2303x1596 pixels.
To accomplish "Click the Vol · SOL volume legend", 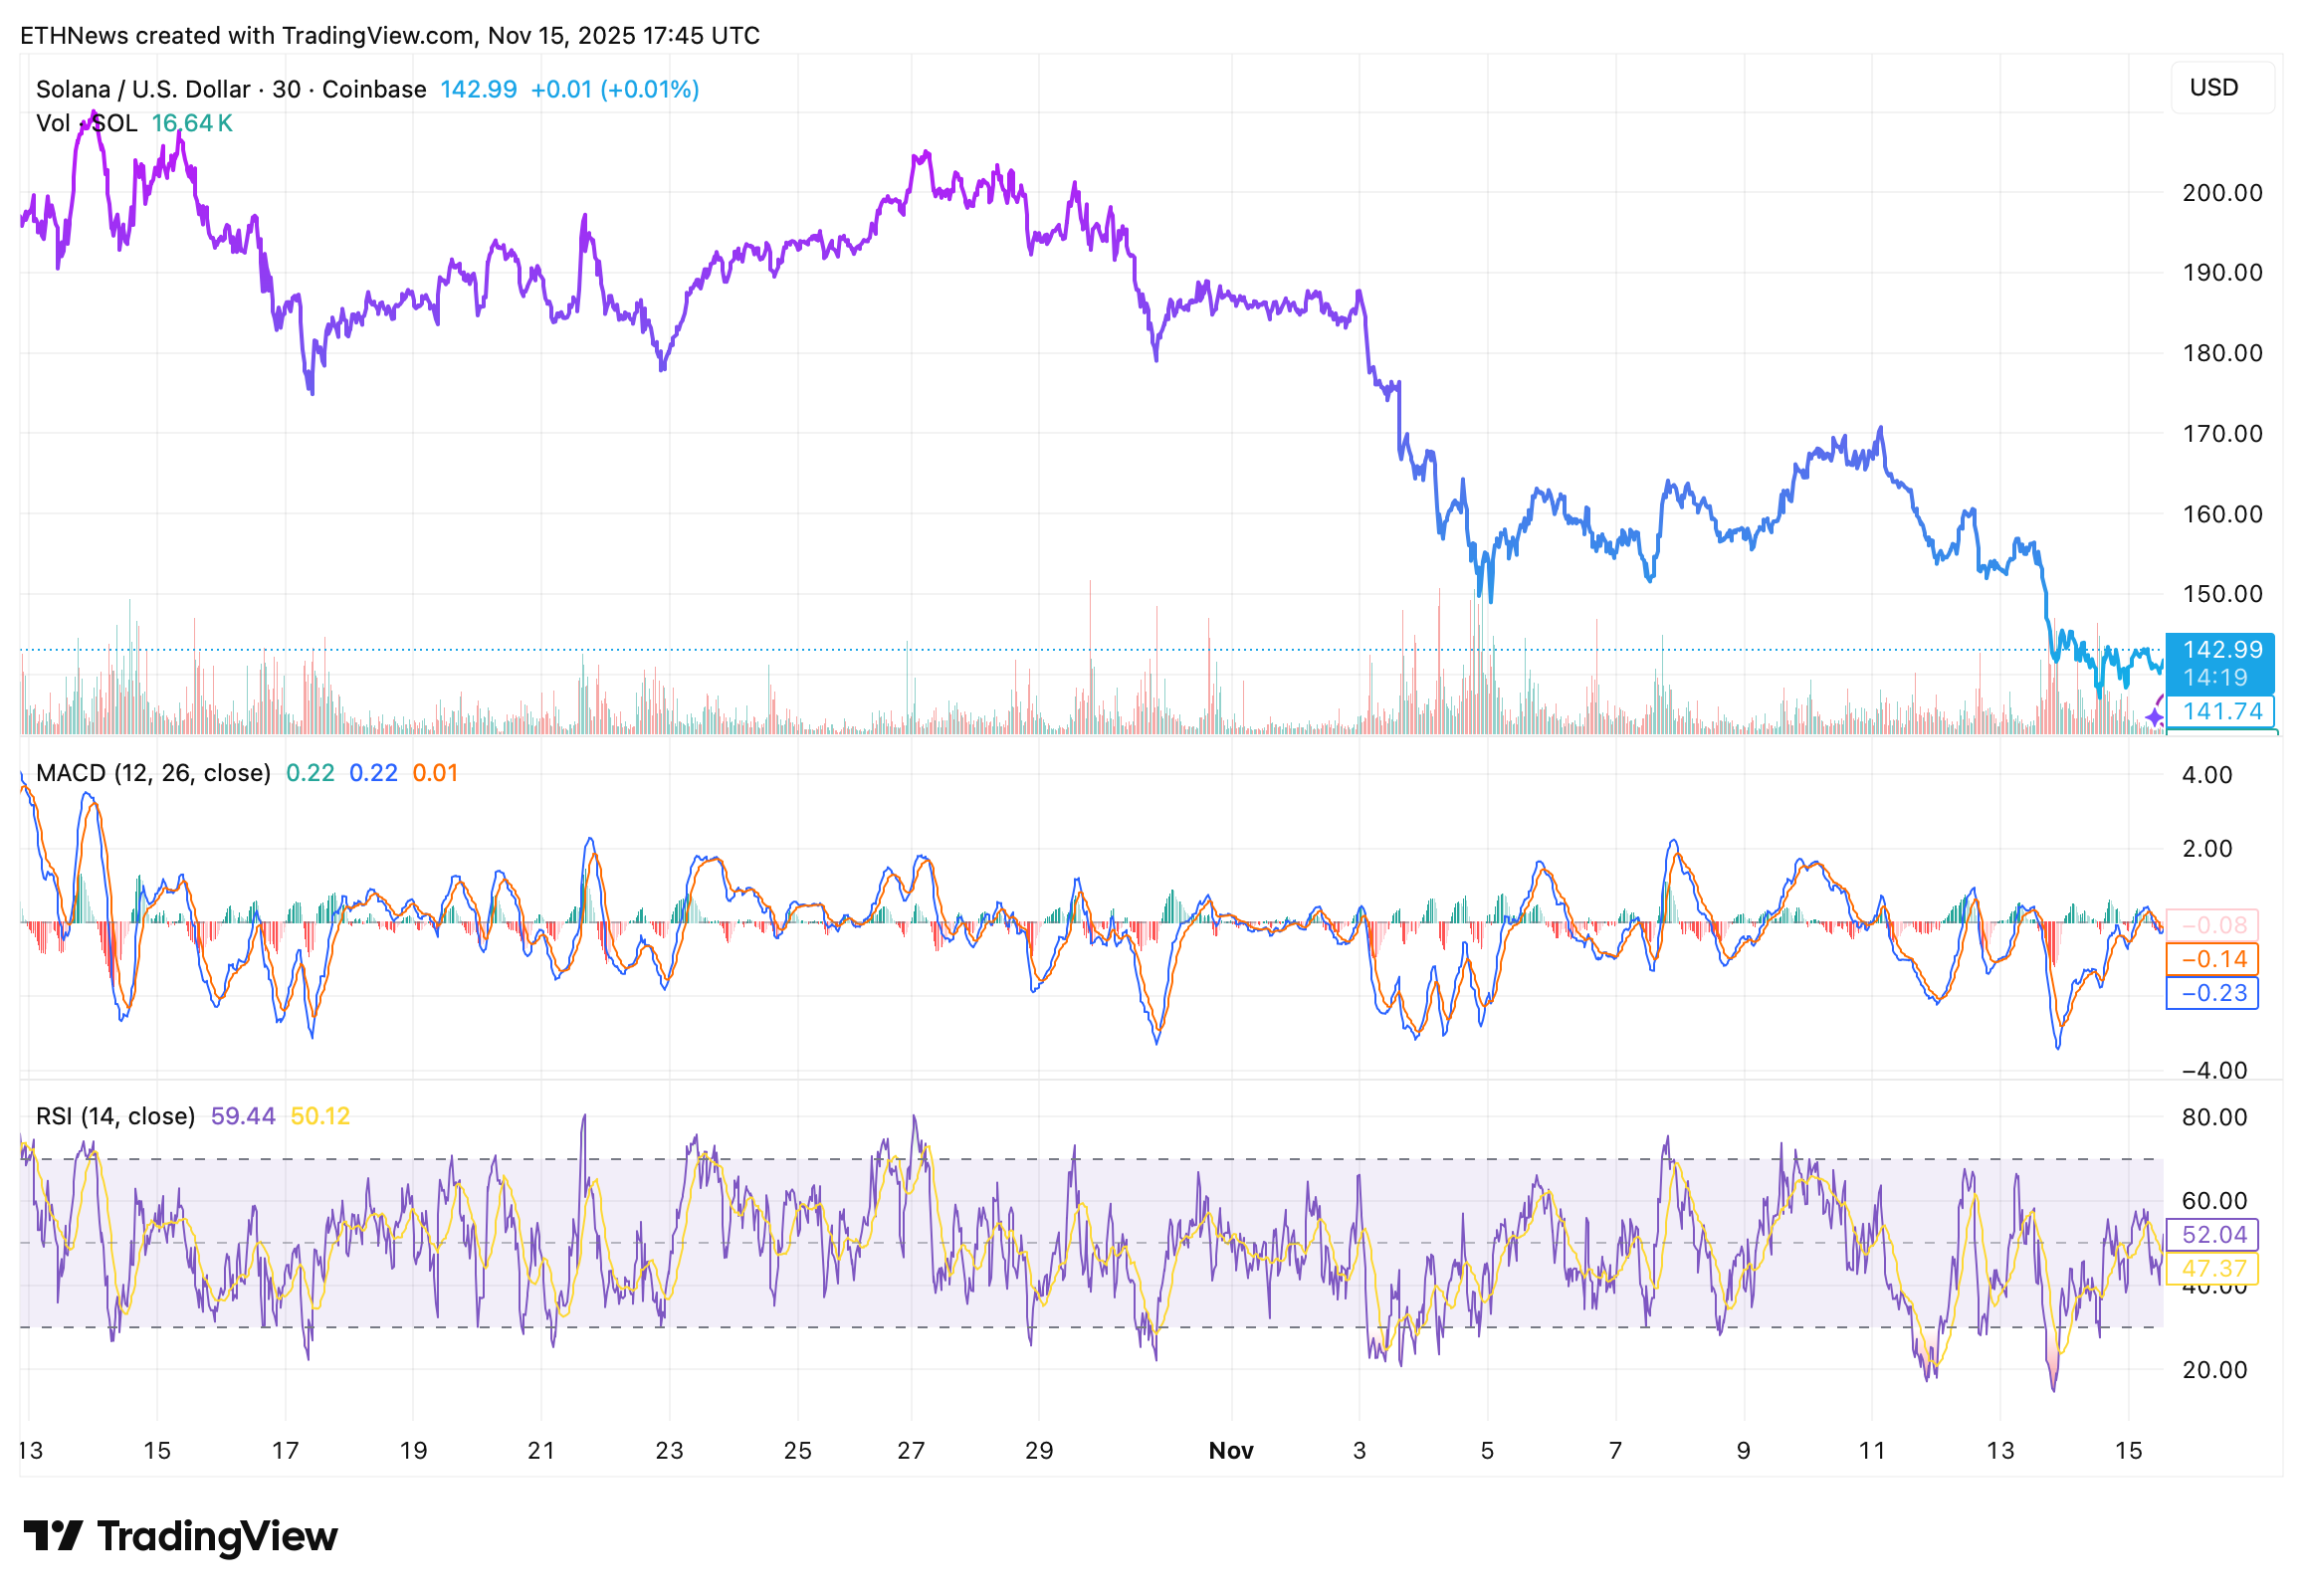I will [86, 123].
